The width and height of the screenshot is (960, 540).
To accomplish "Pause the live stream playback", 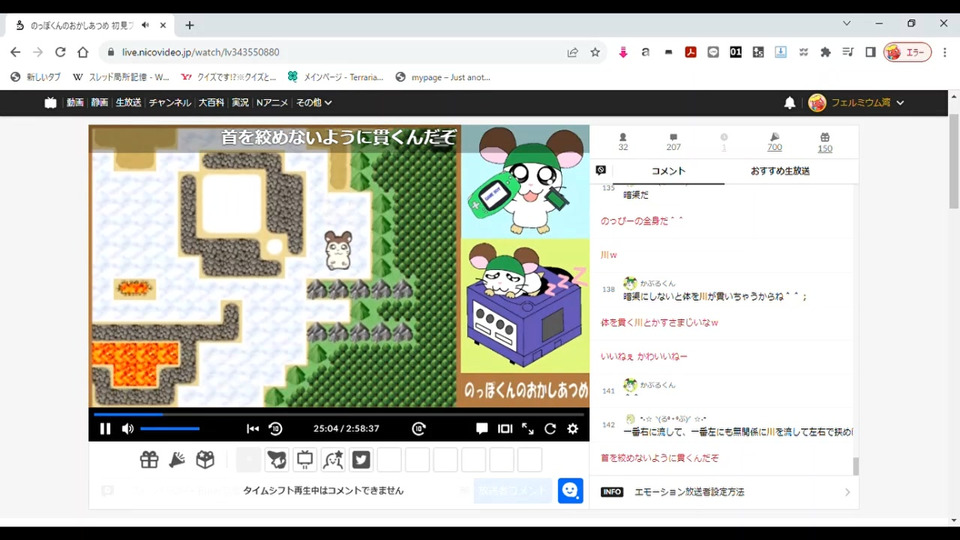I will (105, 429).
